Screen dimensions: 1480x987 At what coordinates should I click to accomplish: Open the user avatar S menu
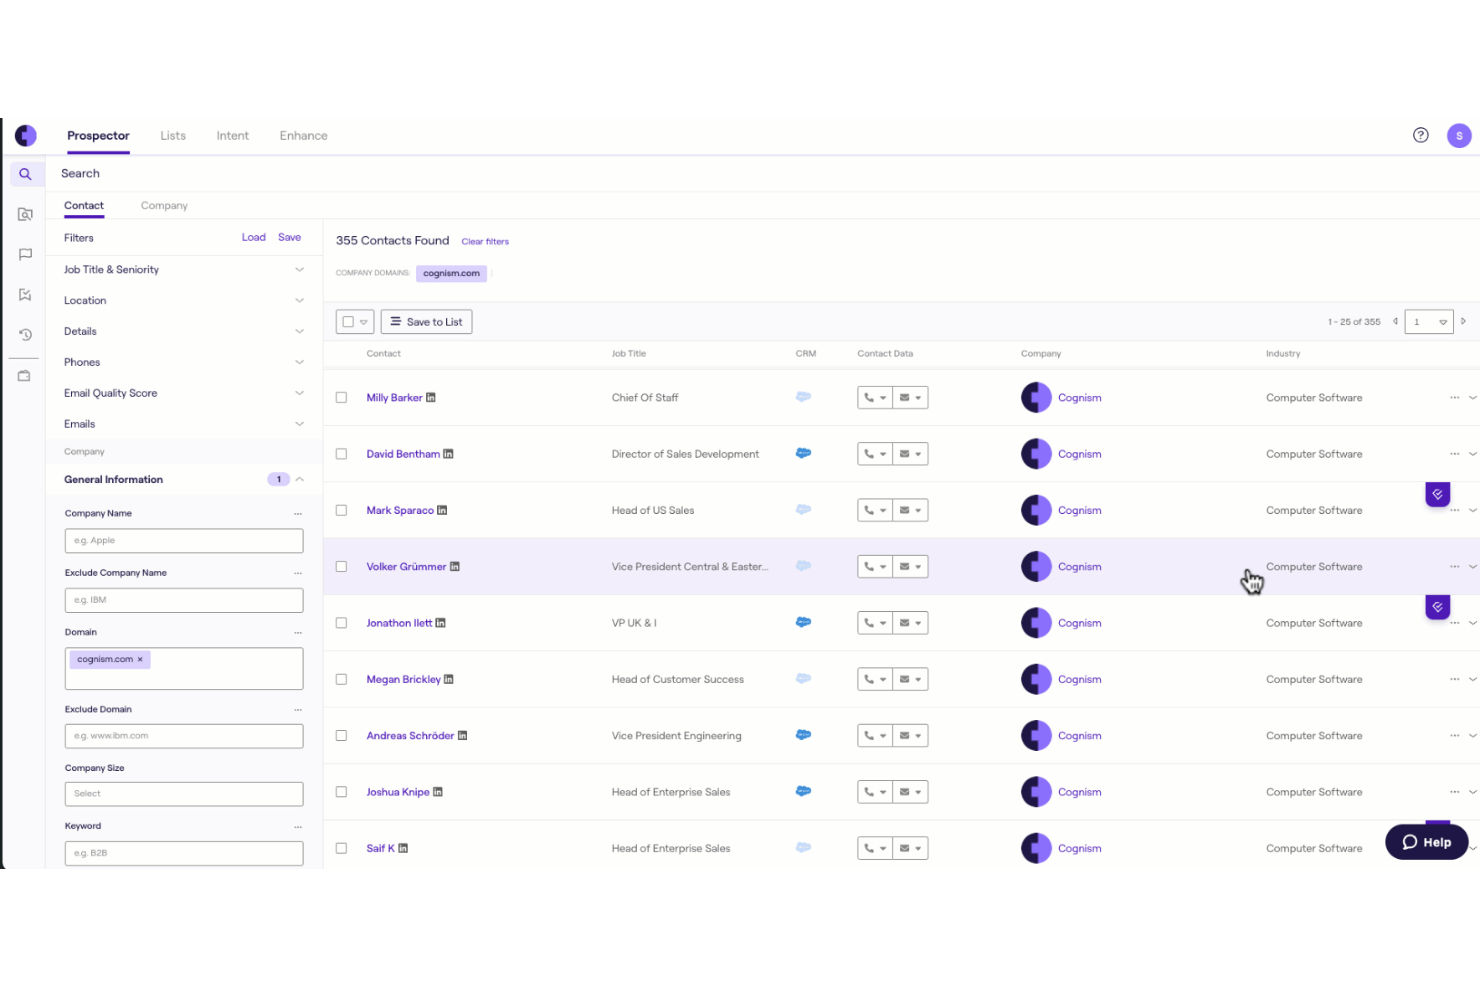1459,135
